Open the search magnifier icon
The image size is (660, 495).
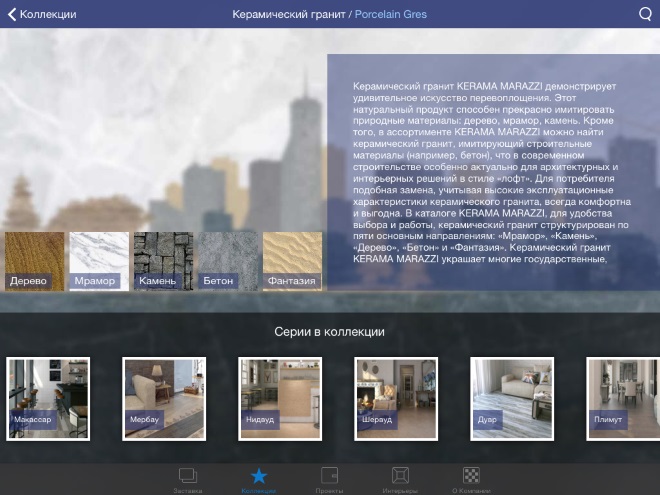click(x=645, y=14)
